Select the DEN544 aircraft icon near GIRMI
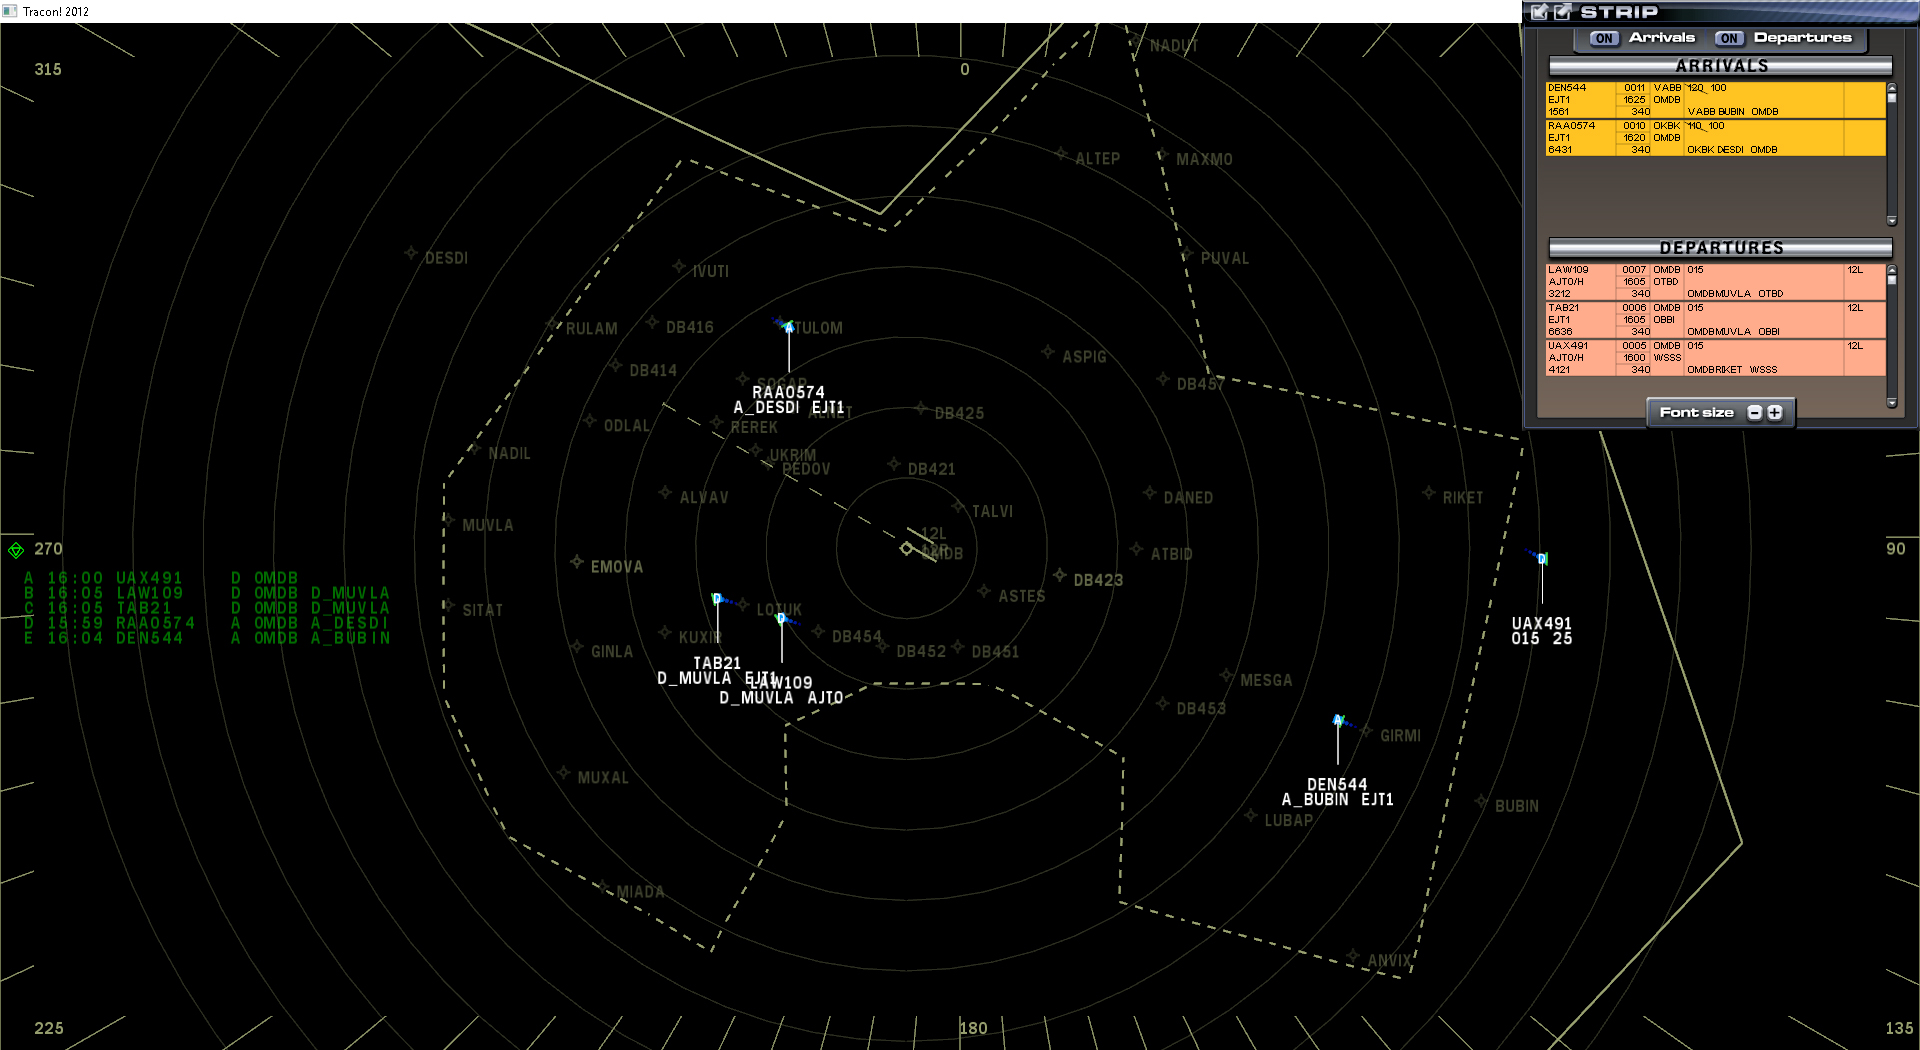 (1339, 718)
